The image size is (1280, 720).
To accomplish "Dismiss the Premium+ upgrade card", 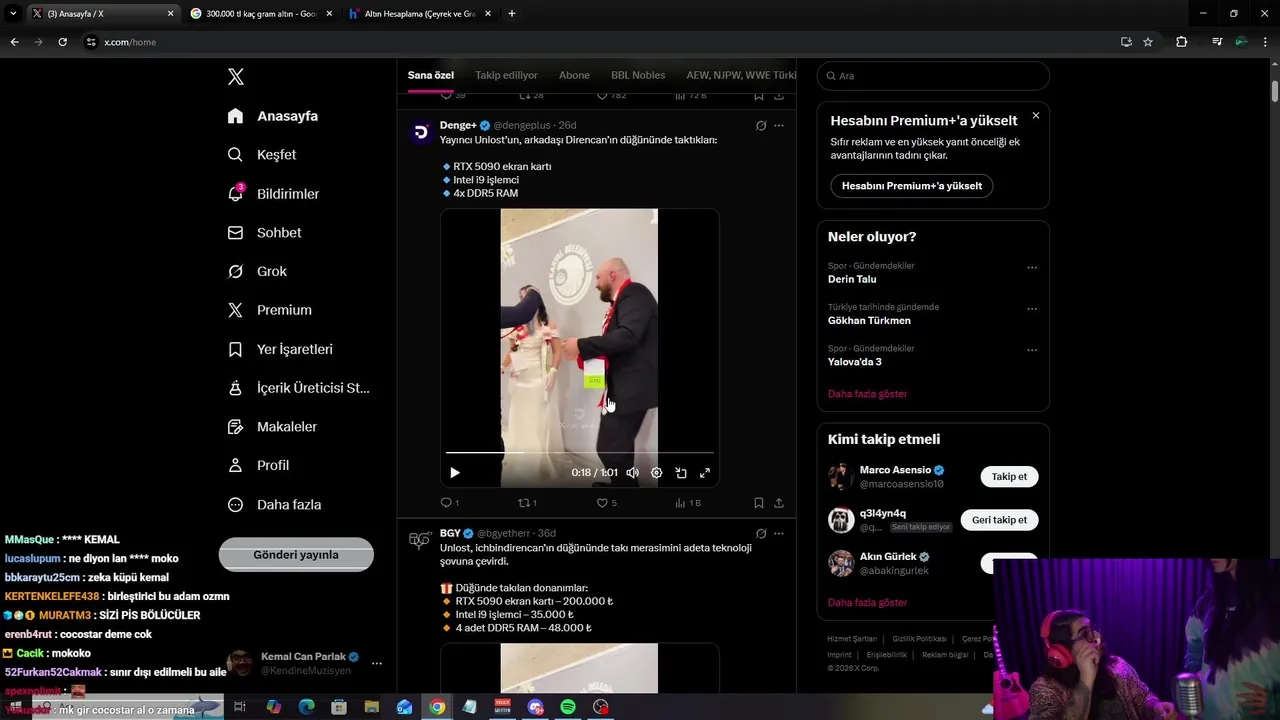I will coord(1036,116).
